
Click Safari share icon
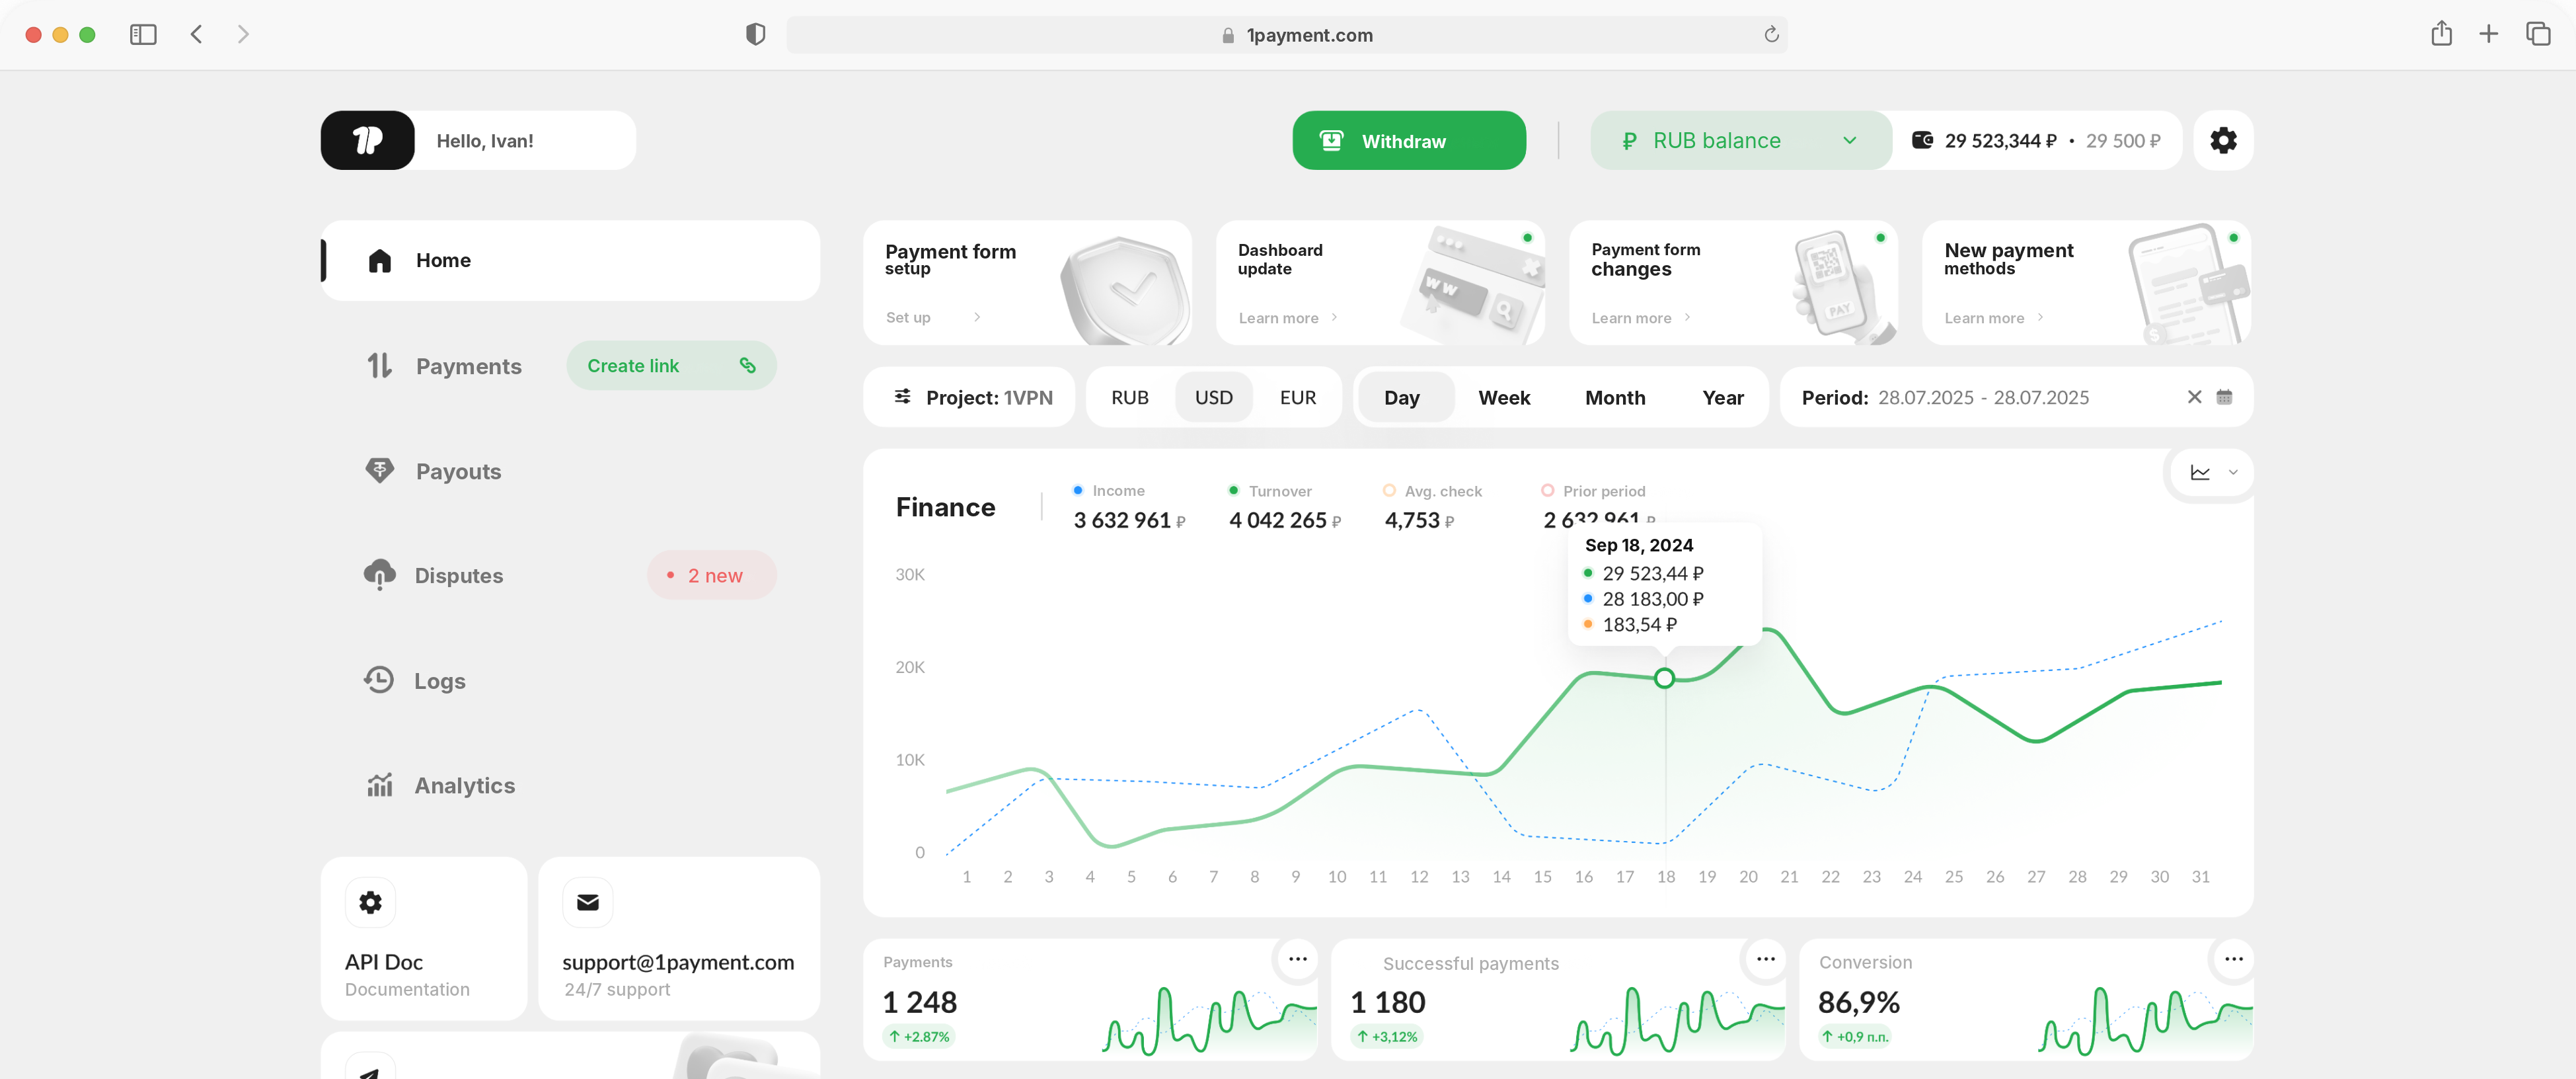point(2441,33)
